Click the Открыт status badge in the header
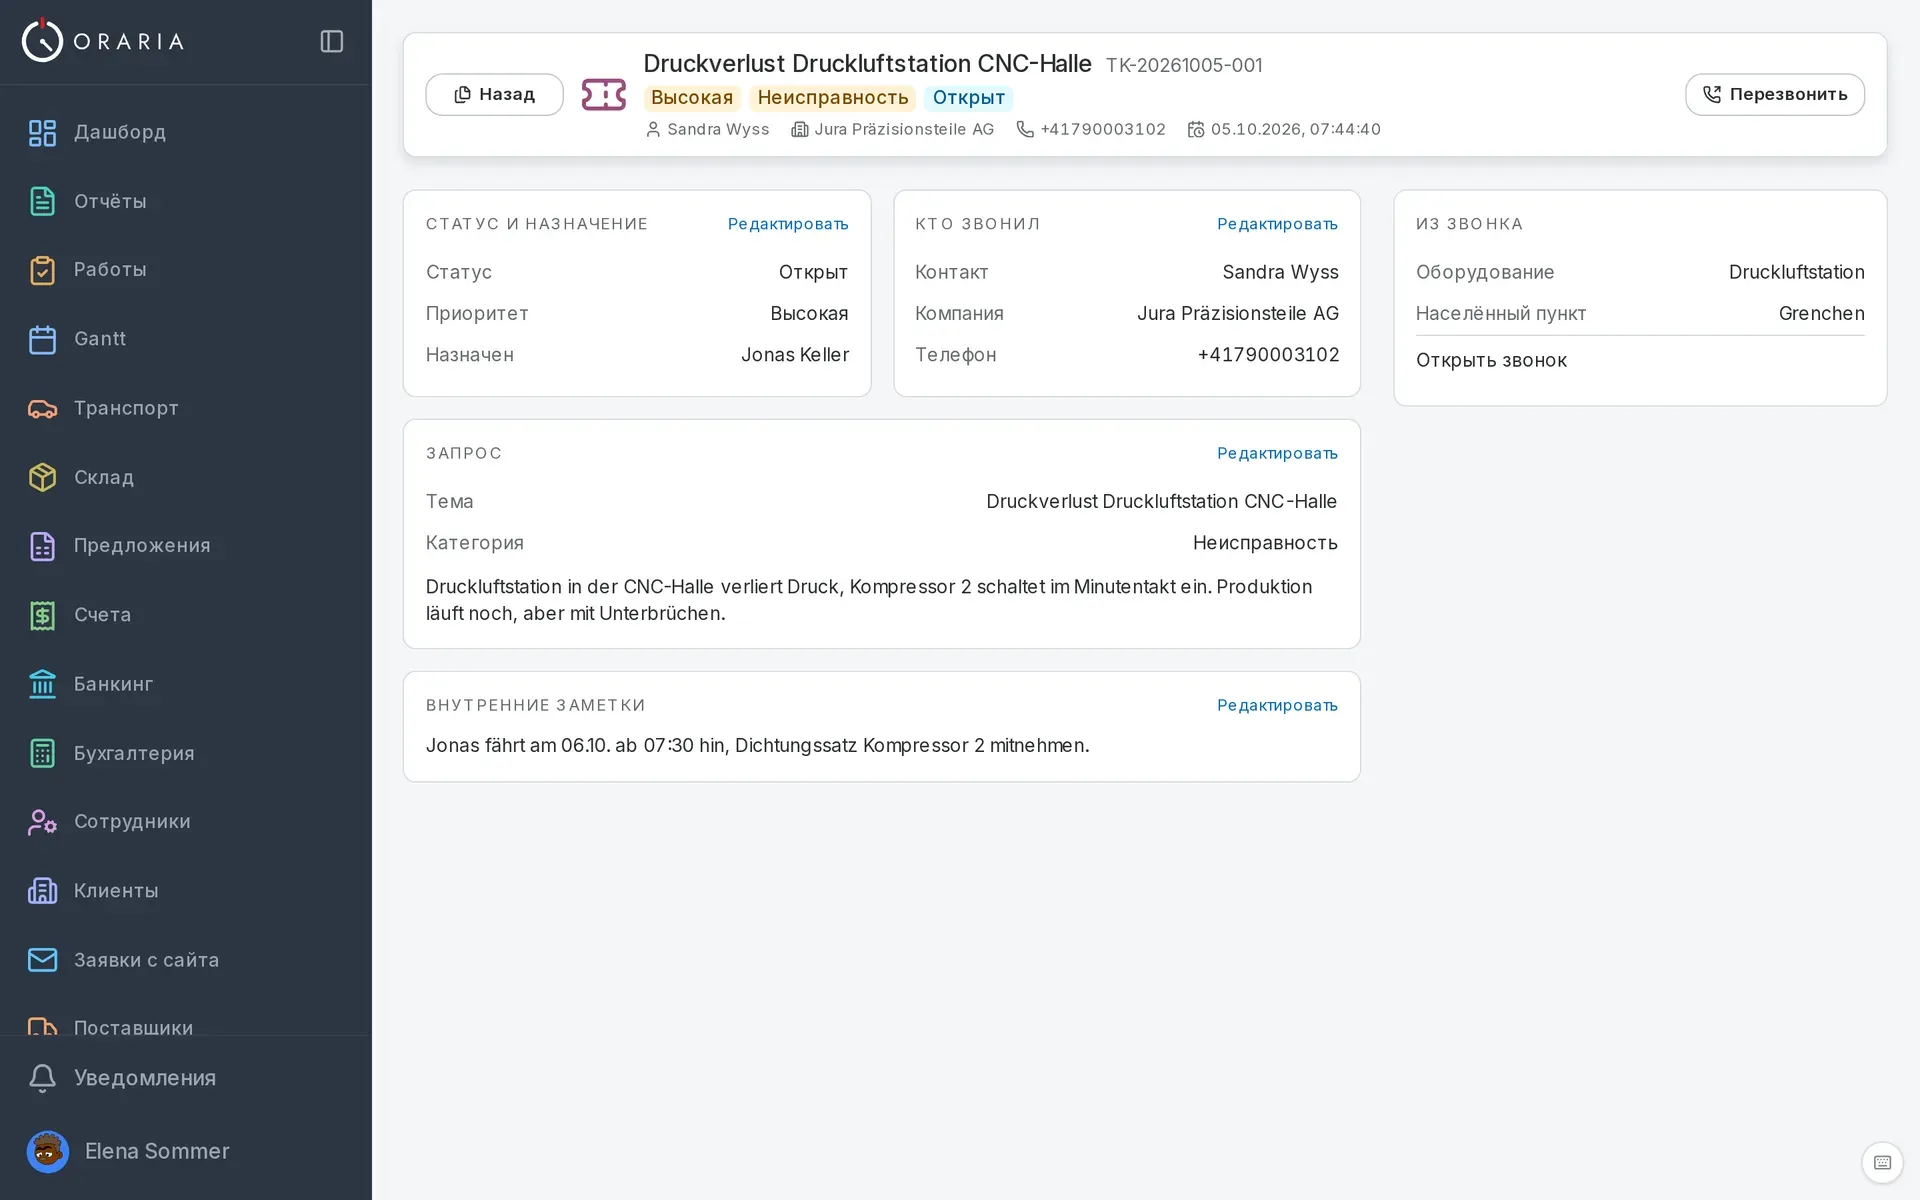The width and height of the screenshot is (1920, 1200). click(x=968, y=97)
